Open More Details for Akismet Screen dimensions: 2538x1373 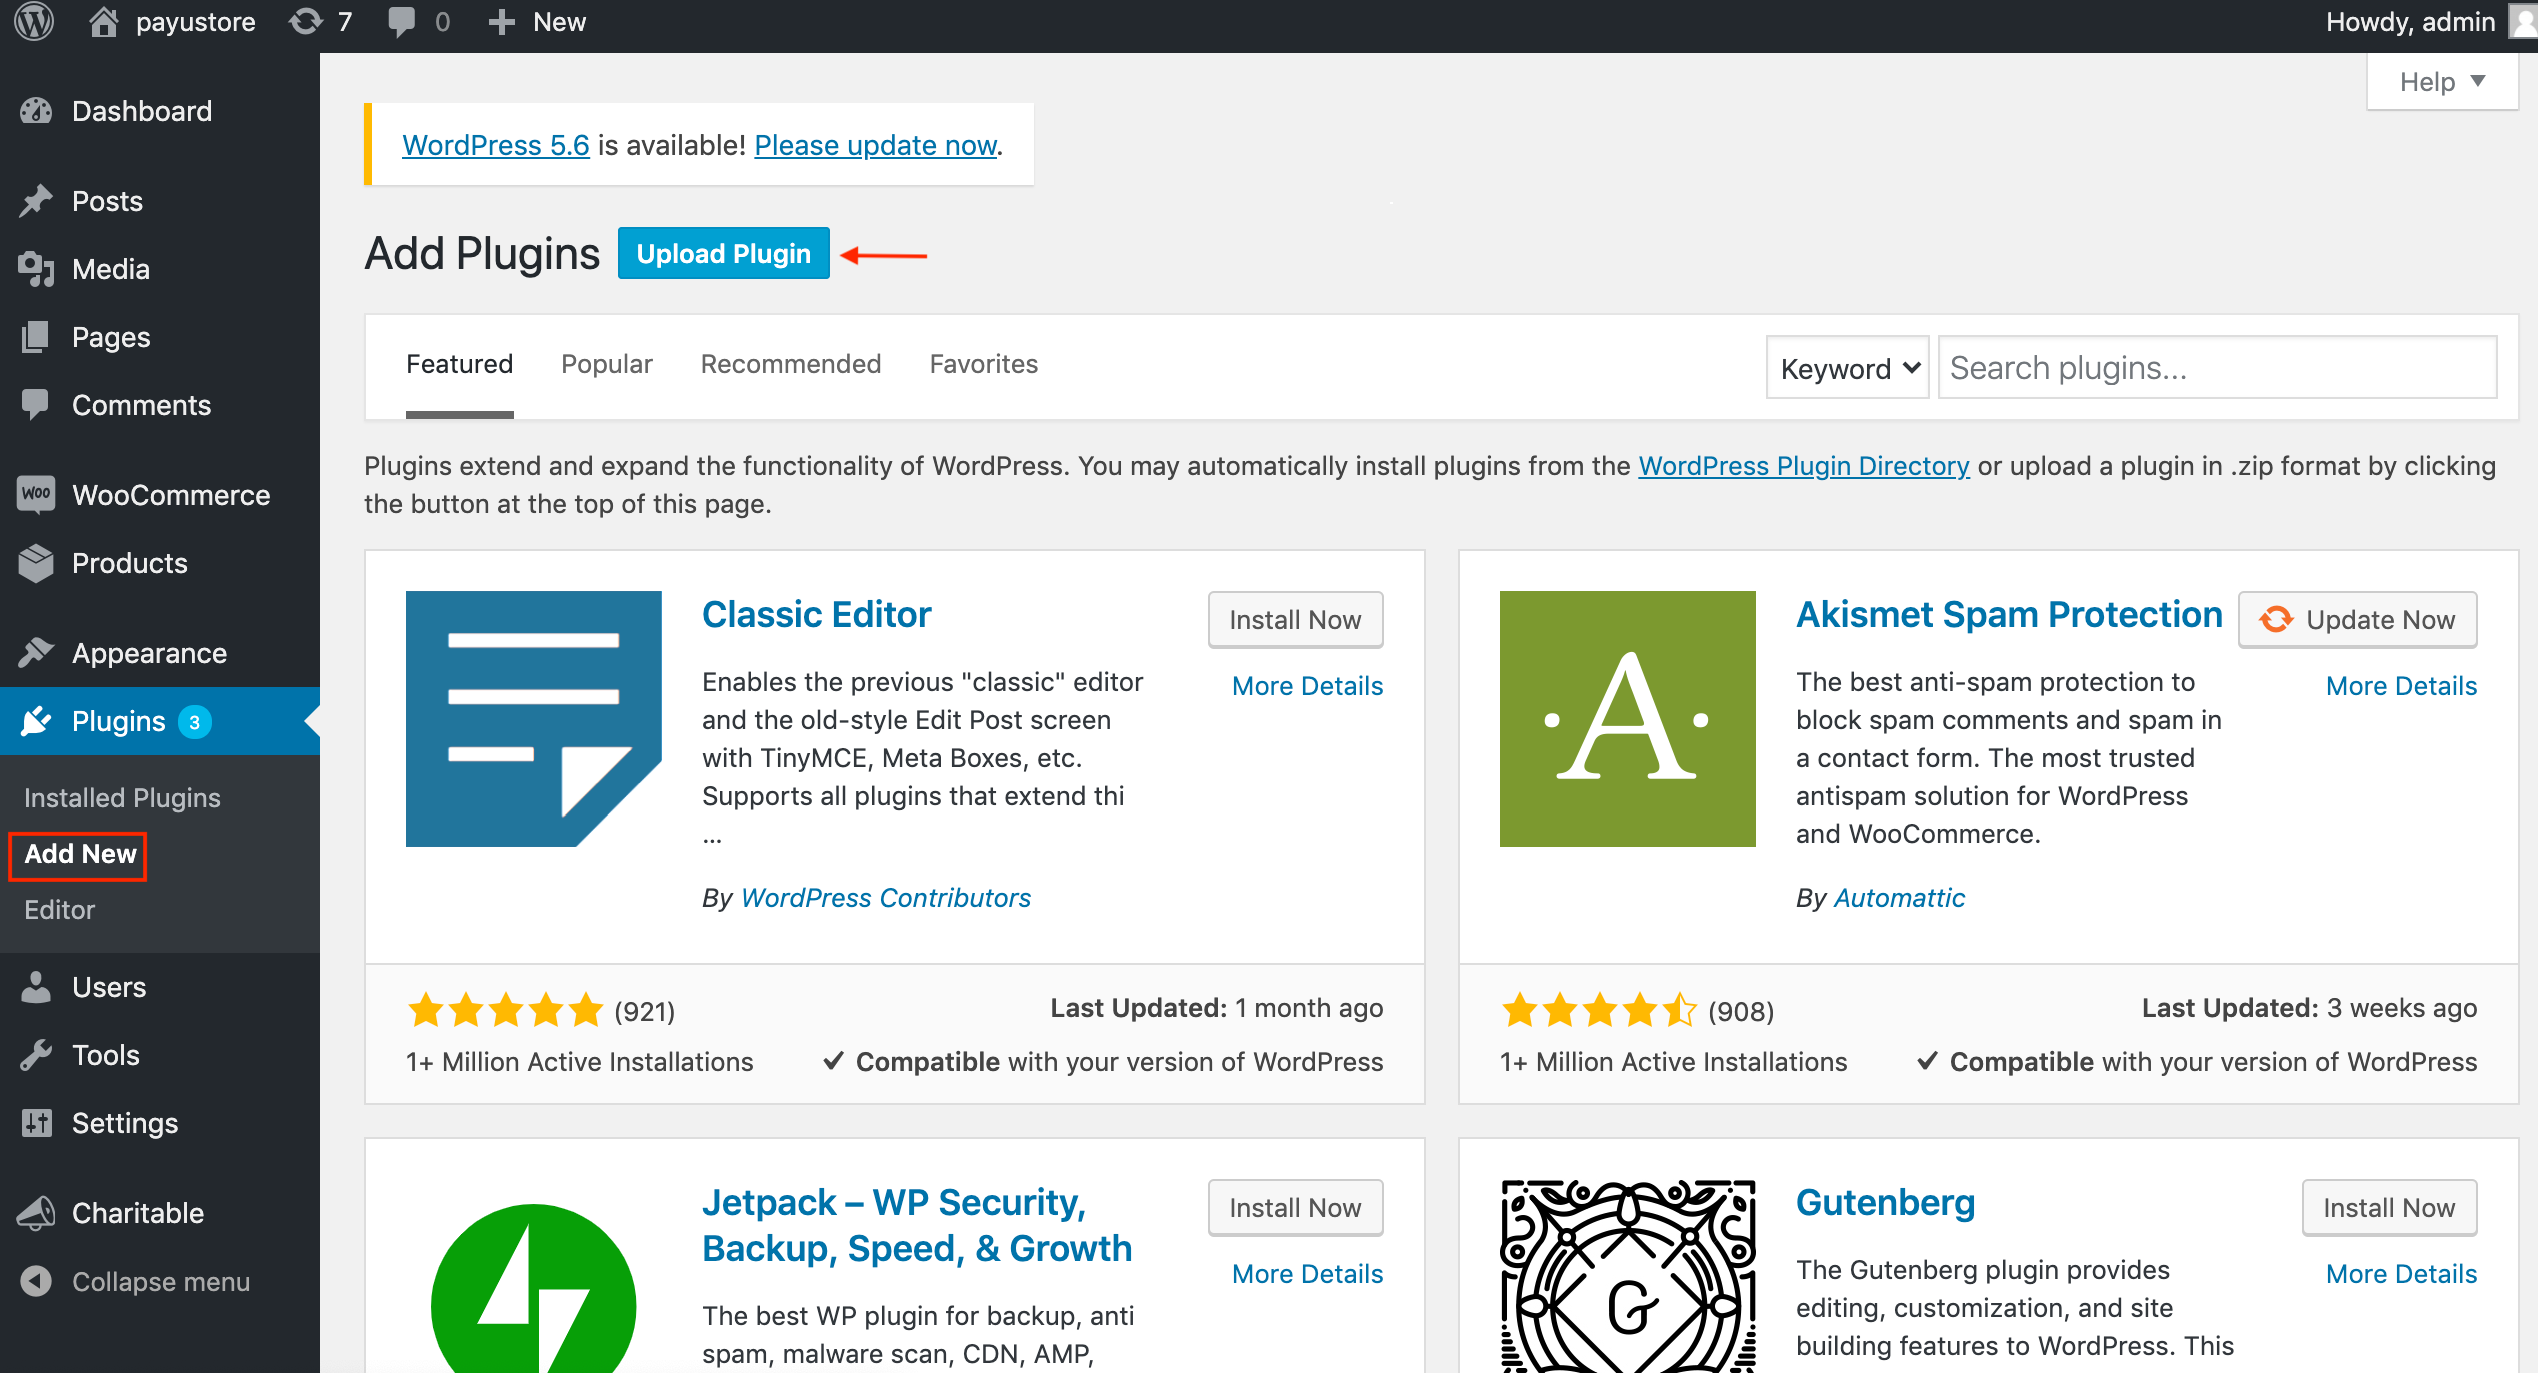pyautogui.click(x=2401, y=686)
